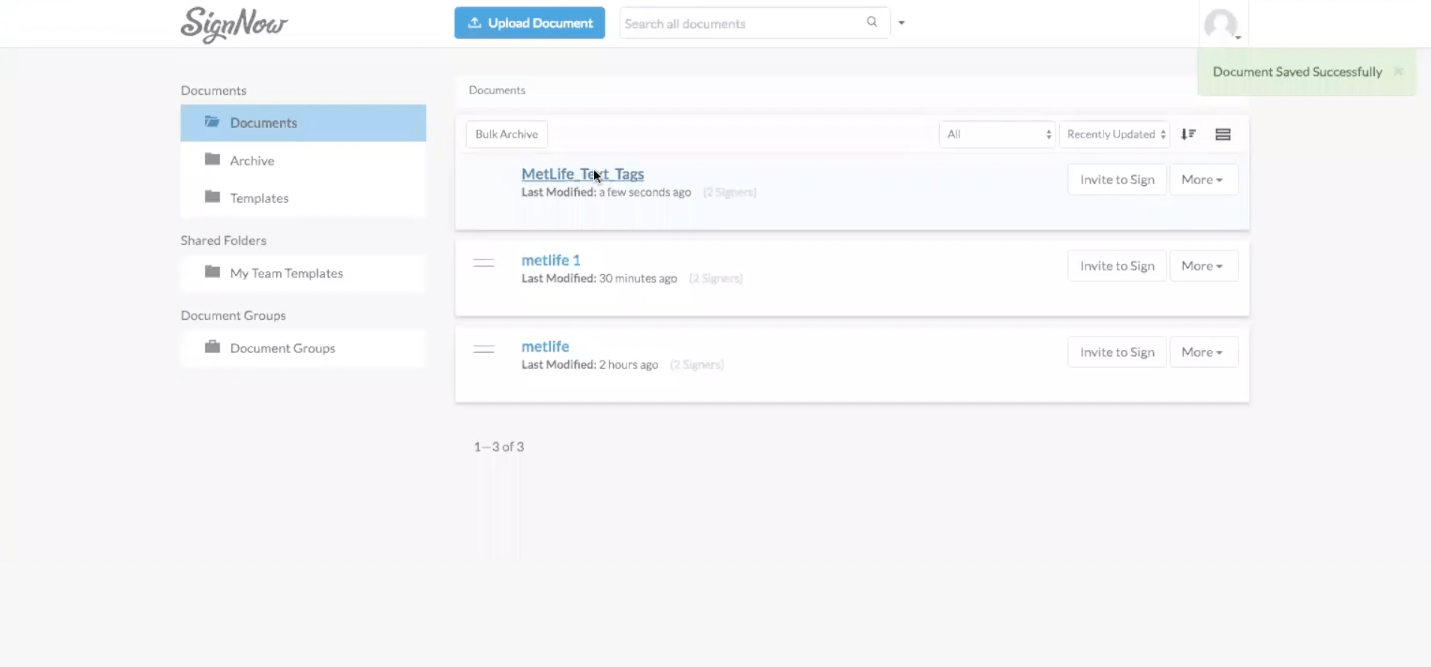The width and height of the screenshot is (1431, 667).
Task: Open the user avatar menu
Action: click(x=1222, y=25)
